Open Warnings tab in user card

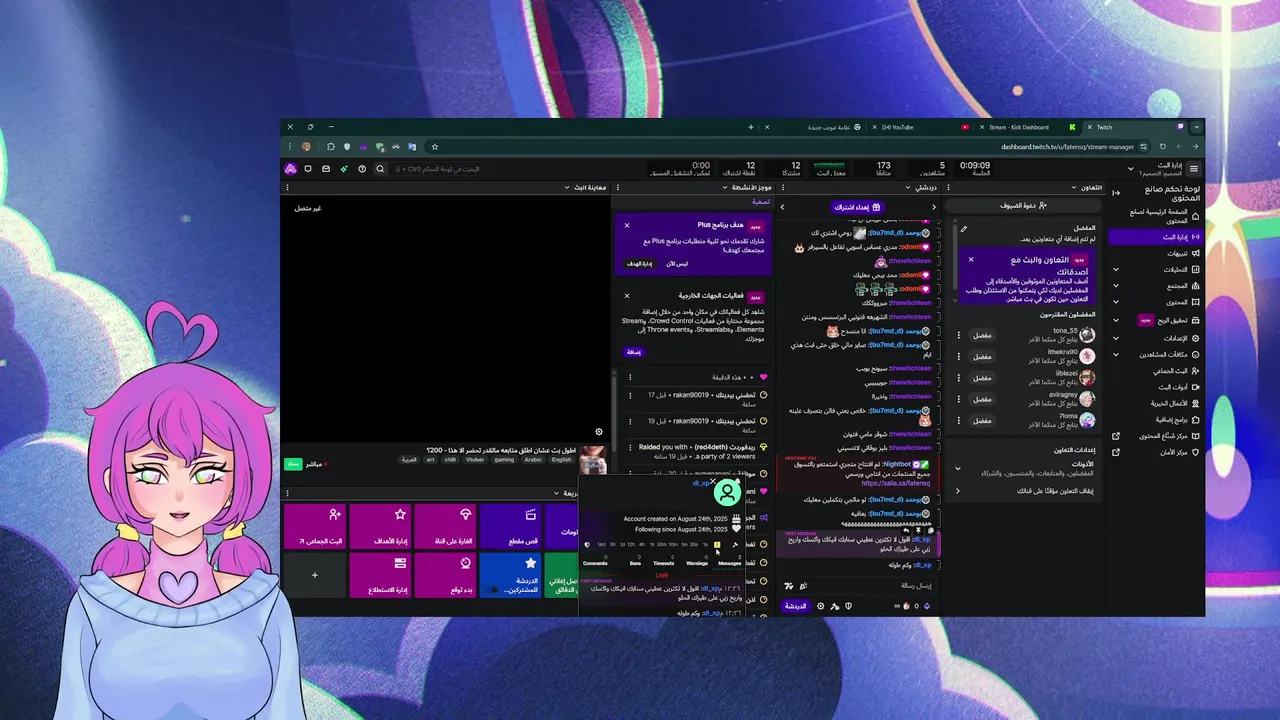coord(697,563)
